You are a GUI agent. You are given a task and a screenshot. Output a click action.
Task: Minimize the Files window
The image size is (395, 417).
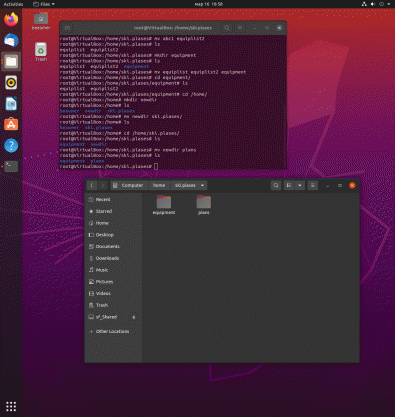[328, 186]
